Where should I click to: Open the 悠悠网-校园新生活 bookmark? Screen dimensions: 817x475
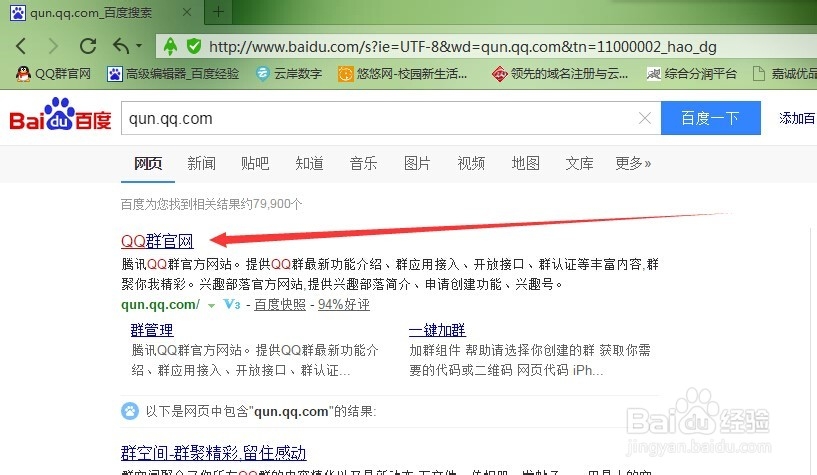402,74
